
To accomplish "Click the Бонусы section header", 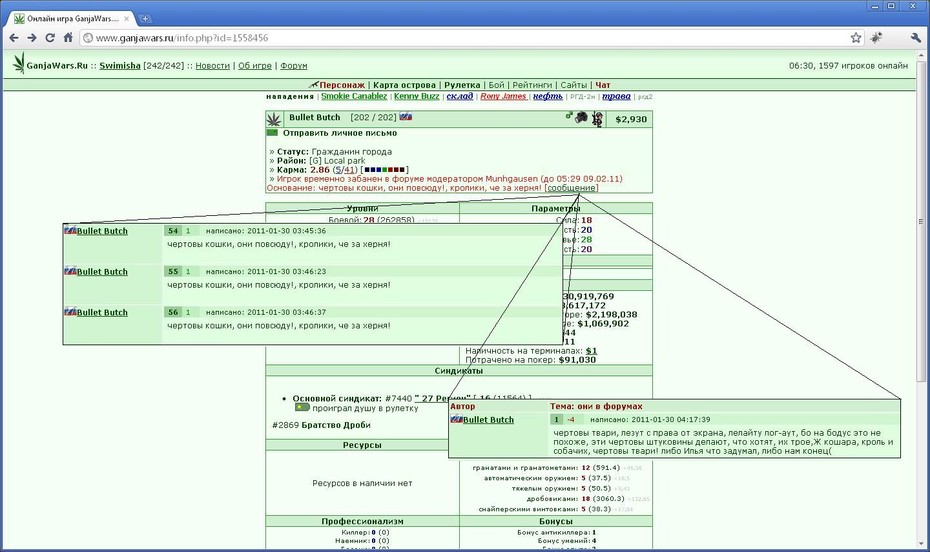I will [x=556, y=521].
